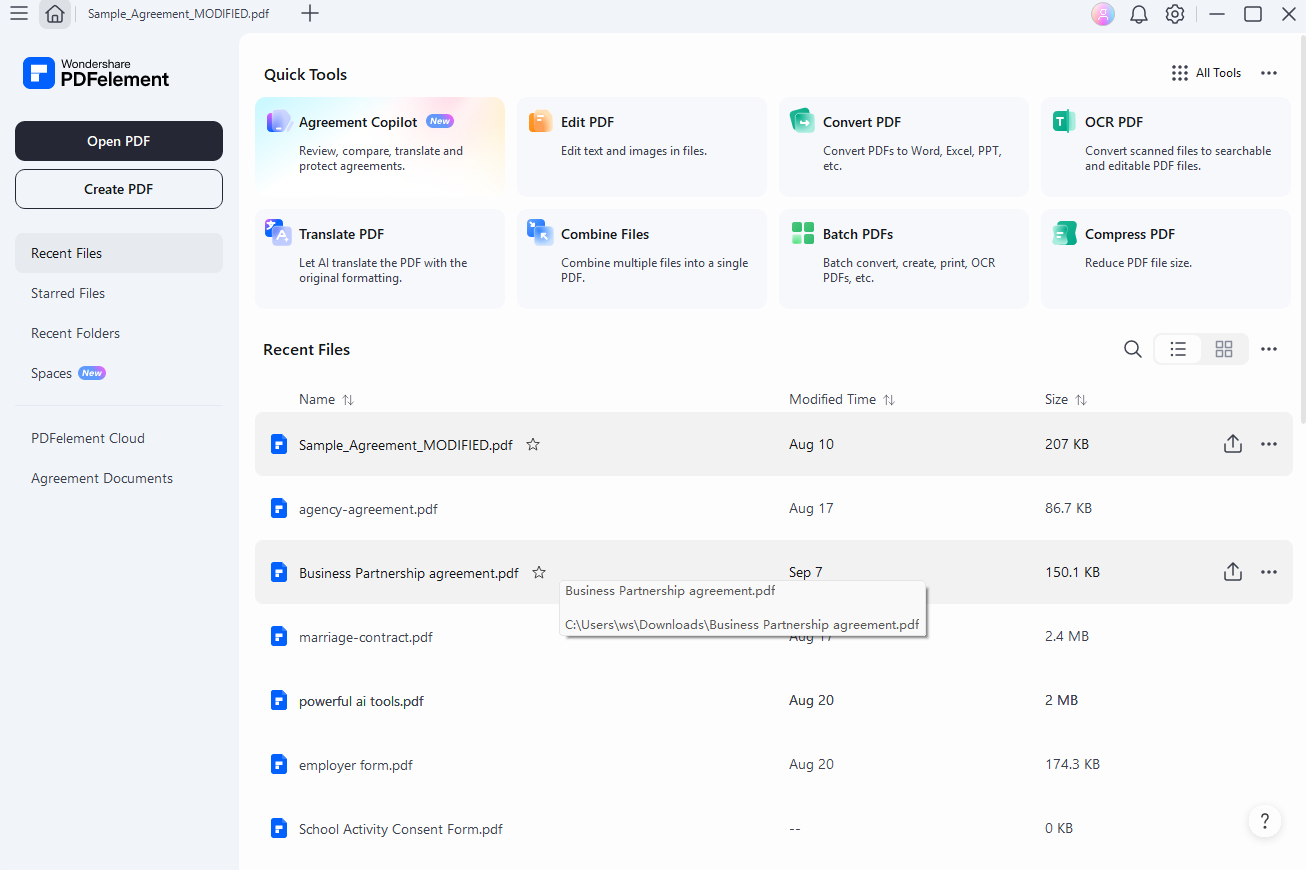Click the School Activity Consent Form file icon
The image size is (1306, 870).
point(280,828)
